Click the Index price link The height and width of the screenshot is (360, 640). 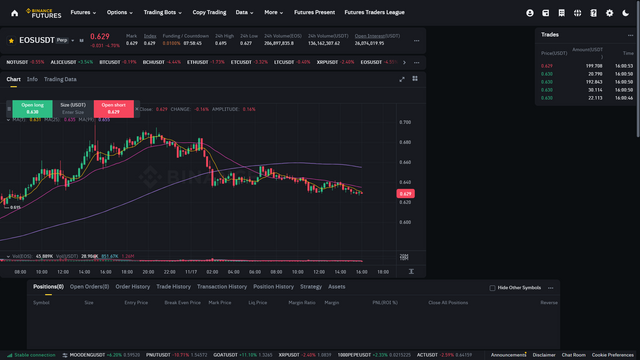coord(150,36)
